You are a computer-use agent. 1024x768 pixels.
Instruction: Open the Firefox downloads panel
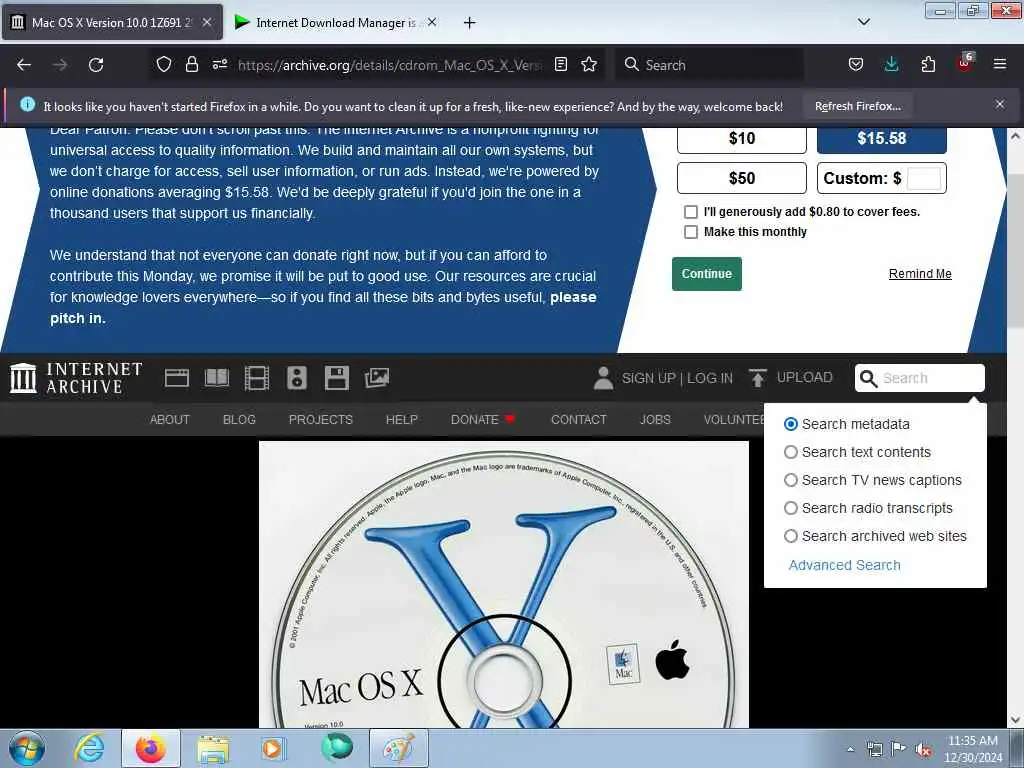[891, 64]
